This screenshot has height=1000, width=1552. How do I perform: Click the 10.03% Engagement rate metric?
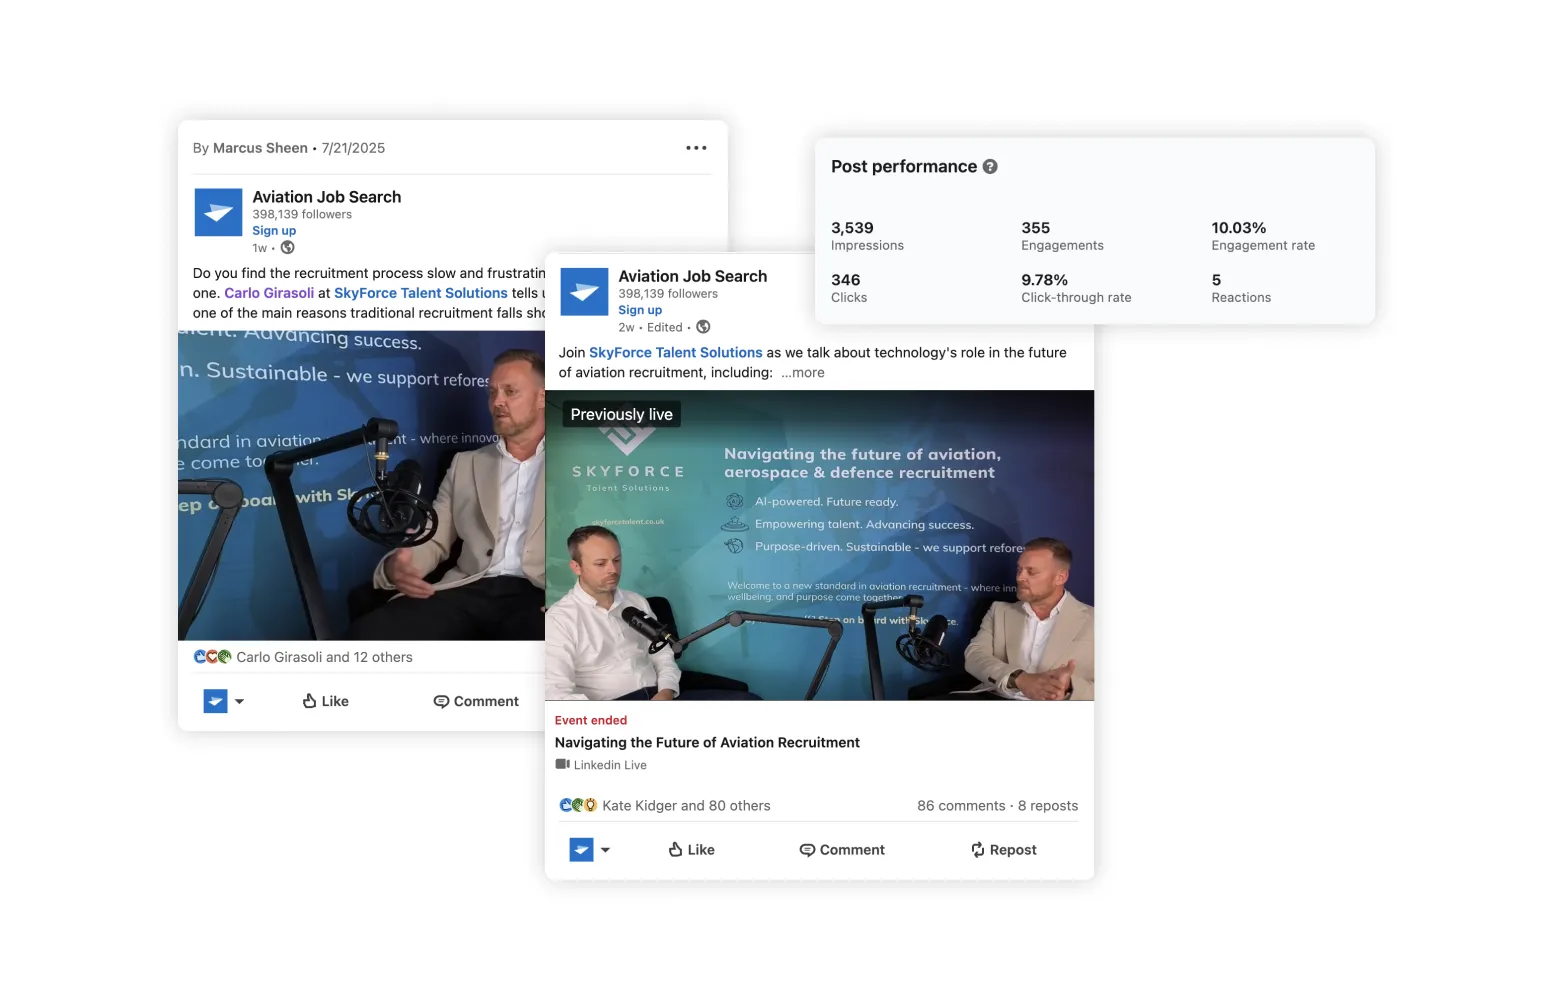click(1263, 236)
